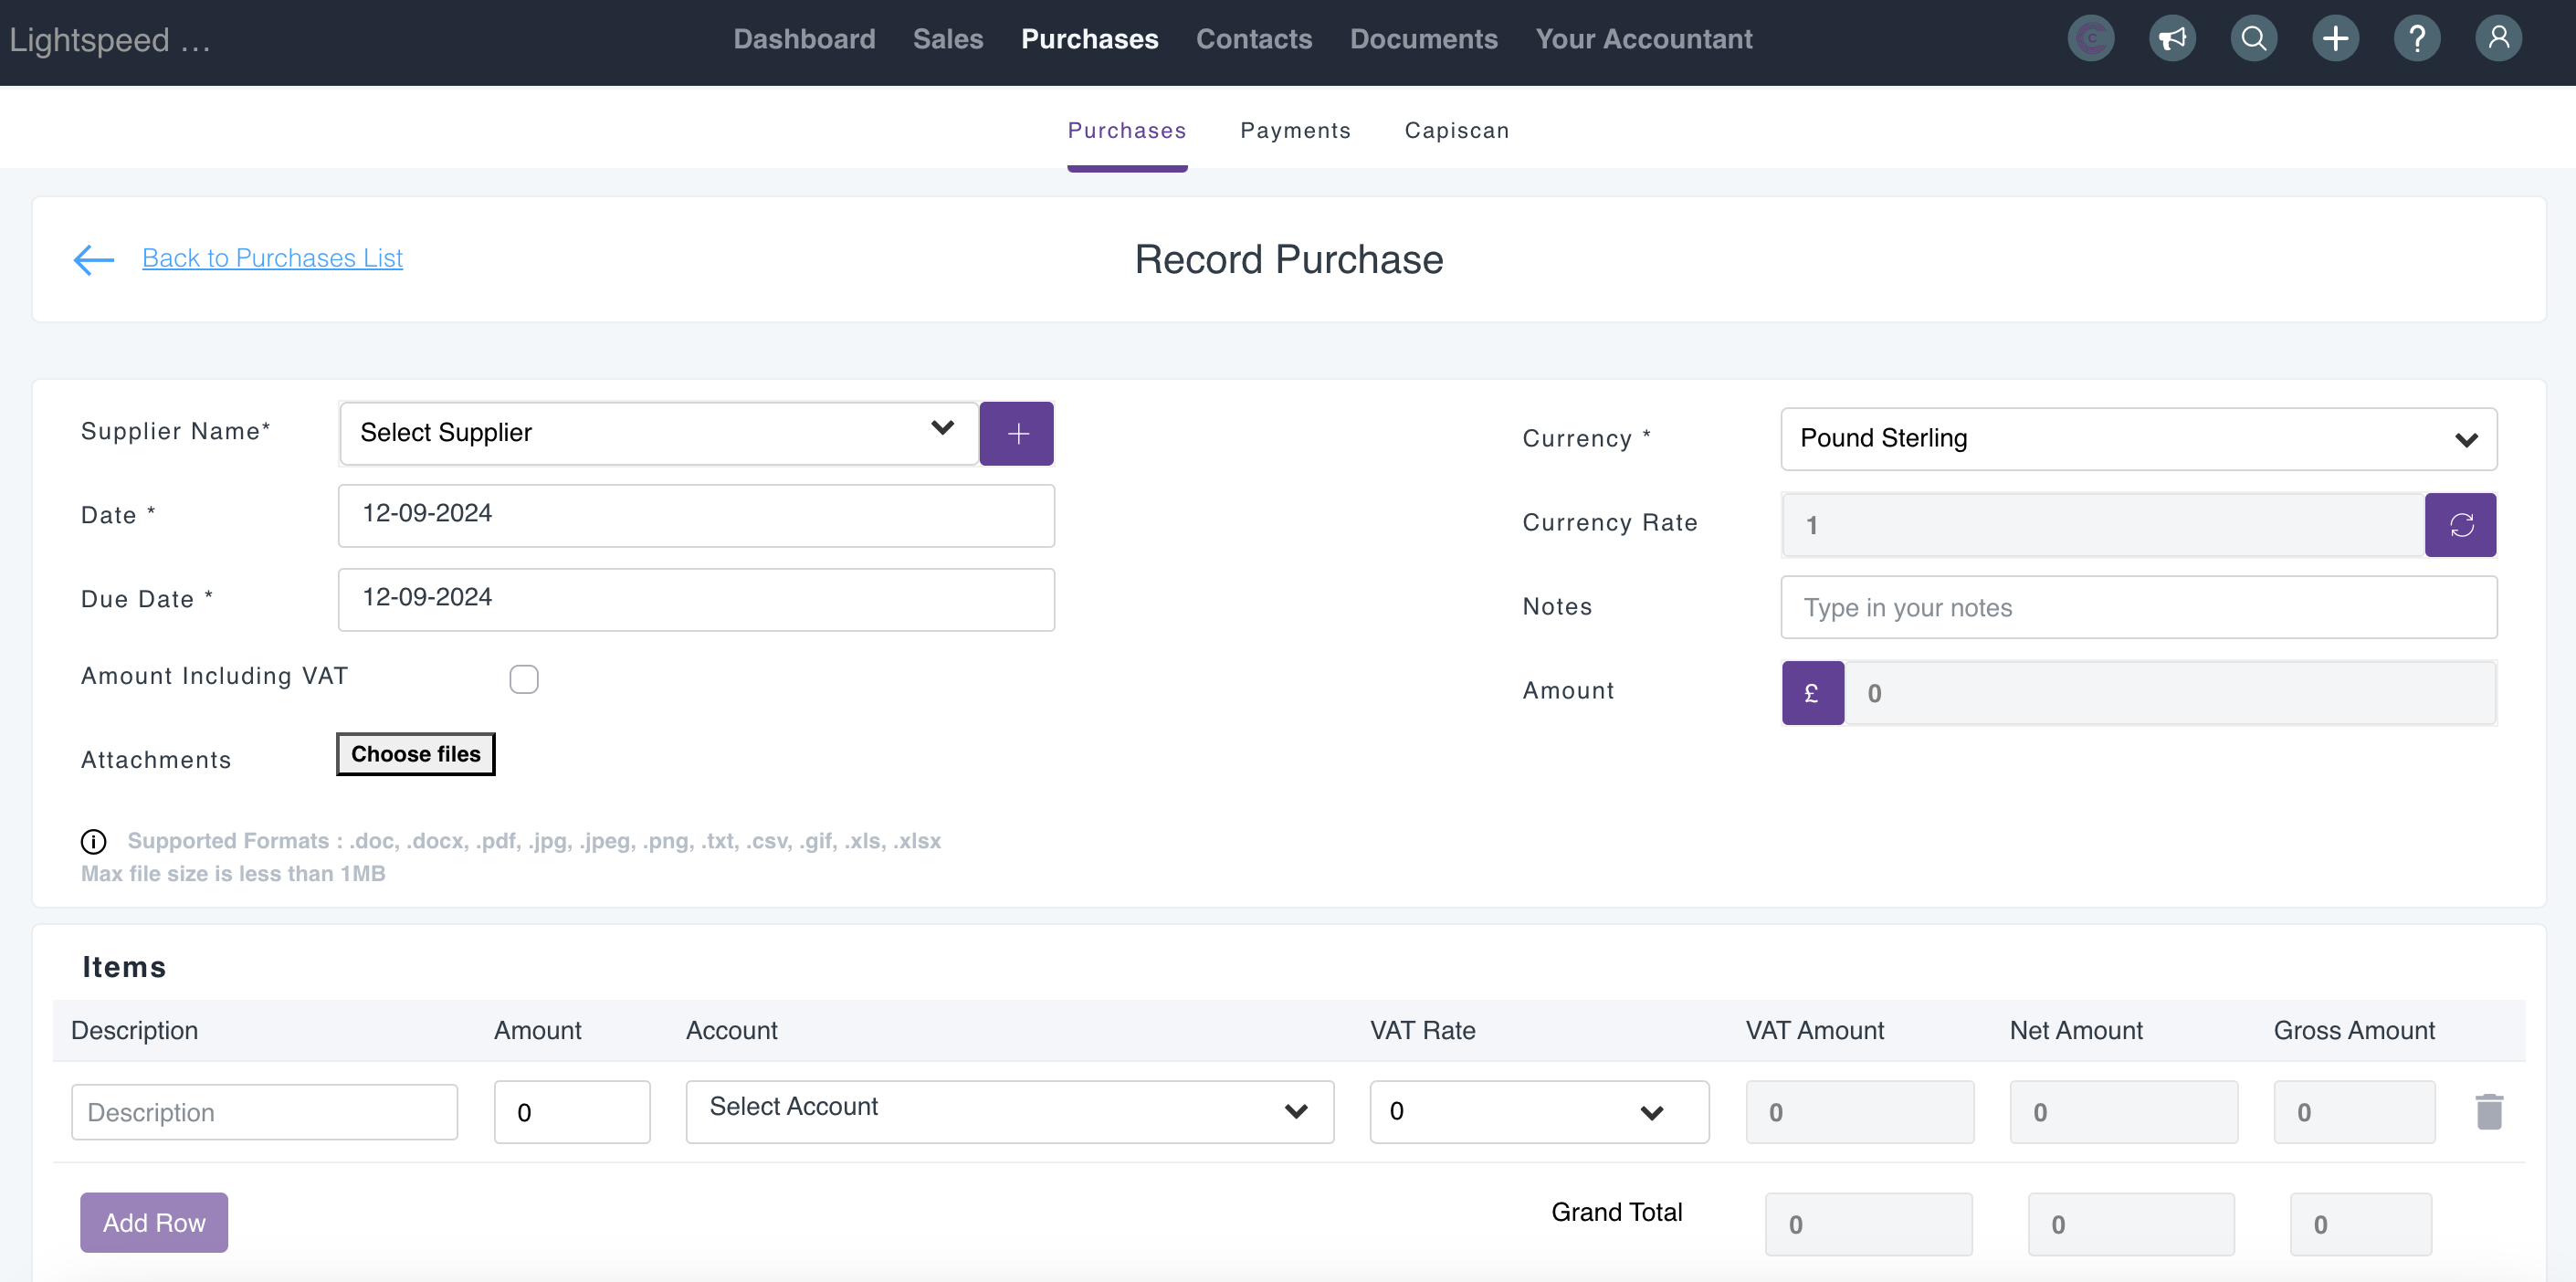Click the add new supplier plus button
The image size is (2576, 1282).
pos(1016,433)
